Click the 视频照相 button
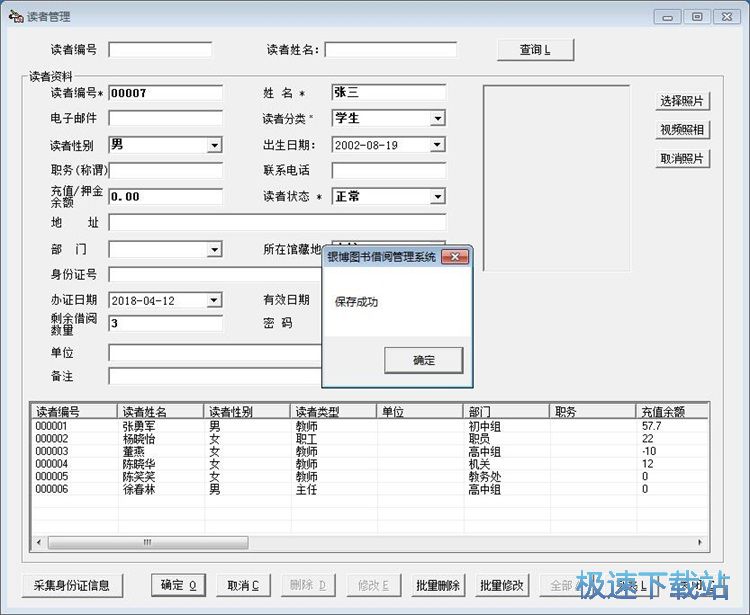 682,130
